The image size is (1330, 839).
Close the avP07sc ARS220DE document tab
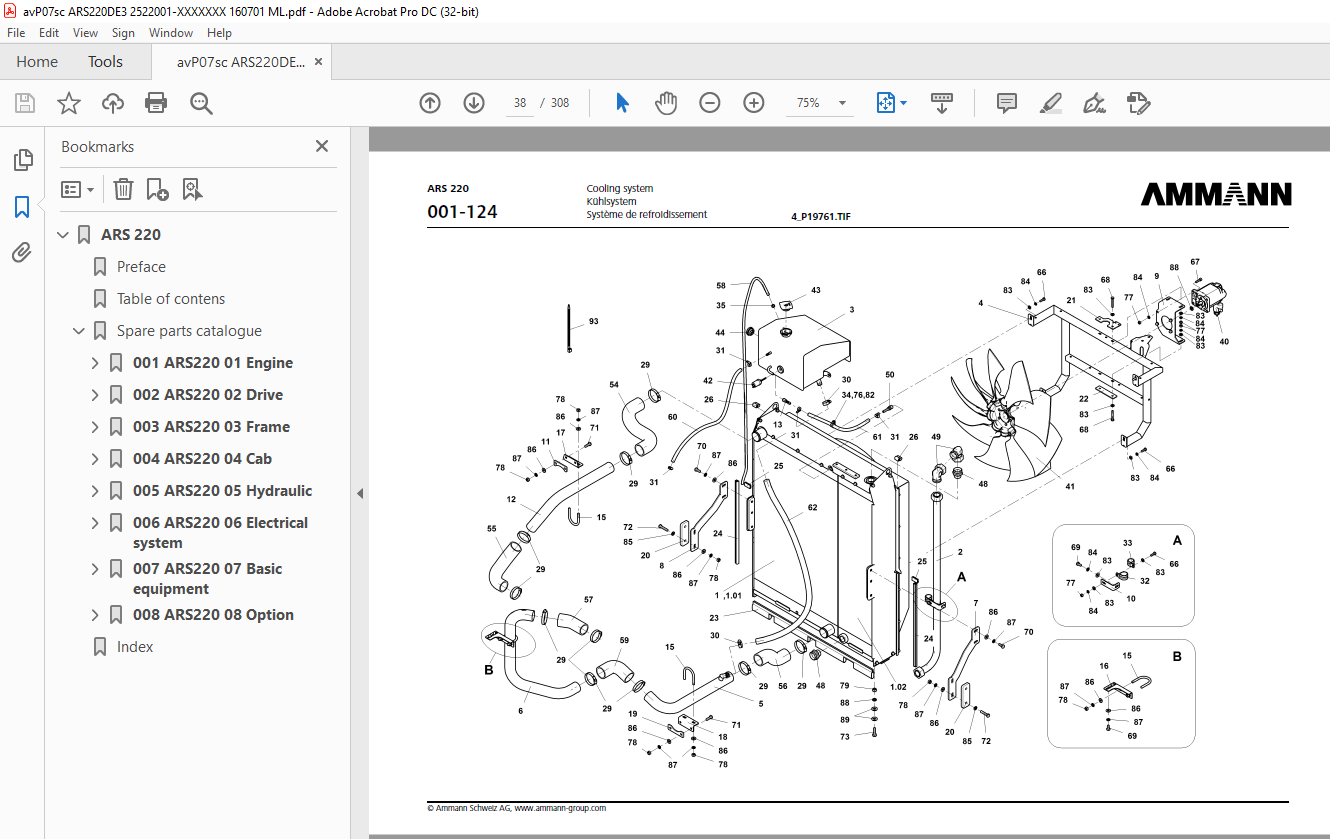319,62
